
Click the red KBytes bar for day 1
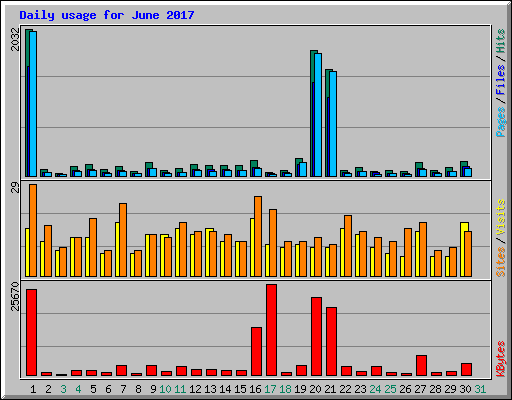(32, 333)
